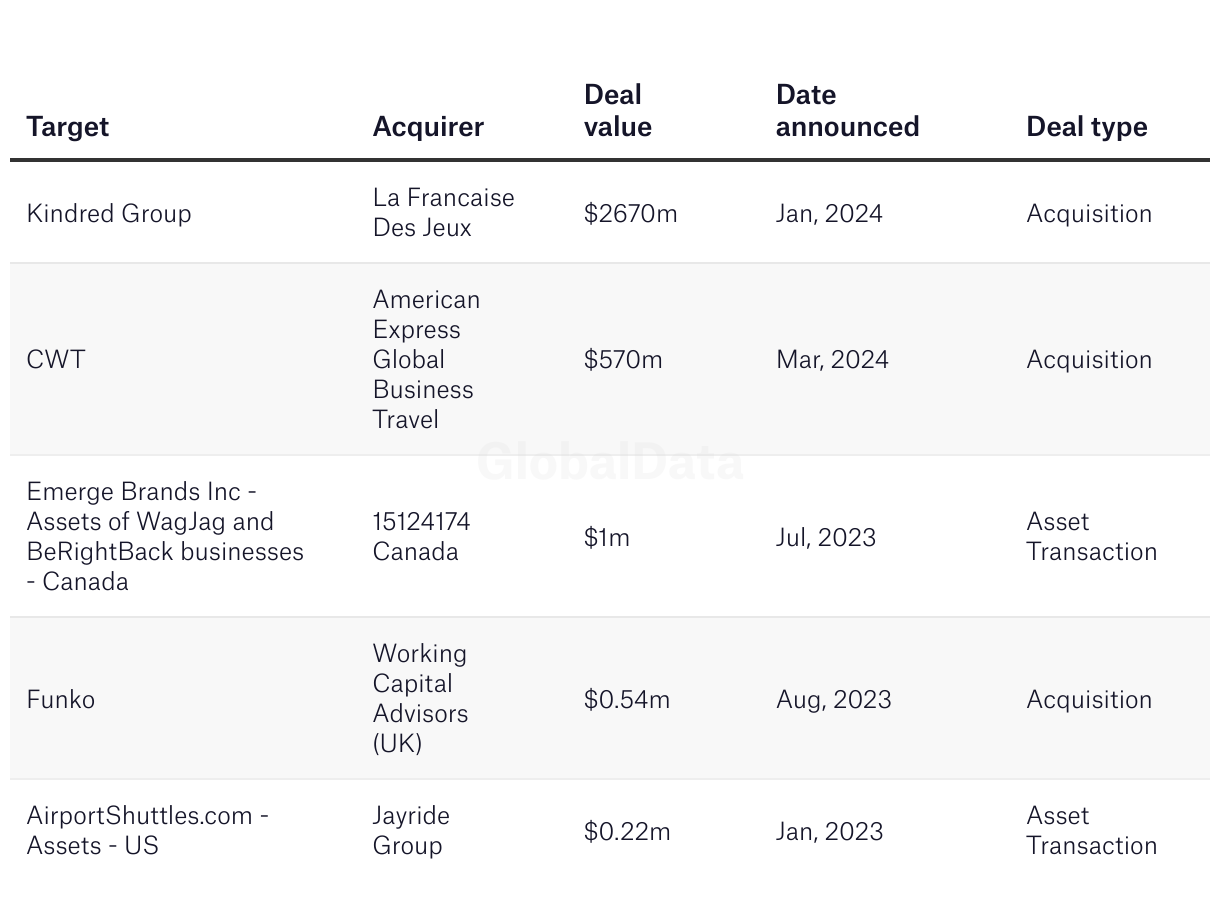Click the Target column header
The image size is (1220, 922).
click(x=68, y=127)
